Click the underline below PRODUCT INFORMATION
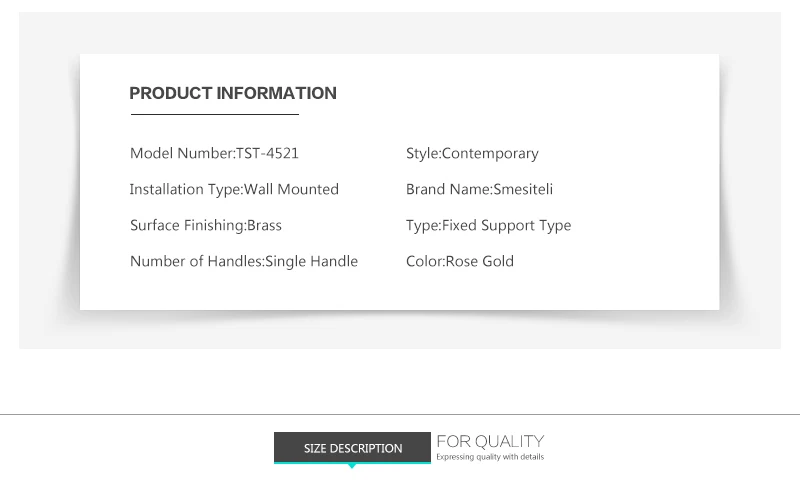Screen dimensions: 800x490 point(215,114)
